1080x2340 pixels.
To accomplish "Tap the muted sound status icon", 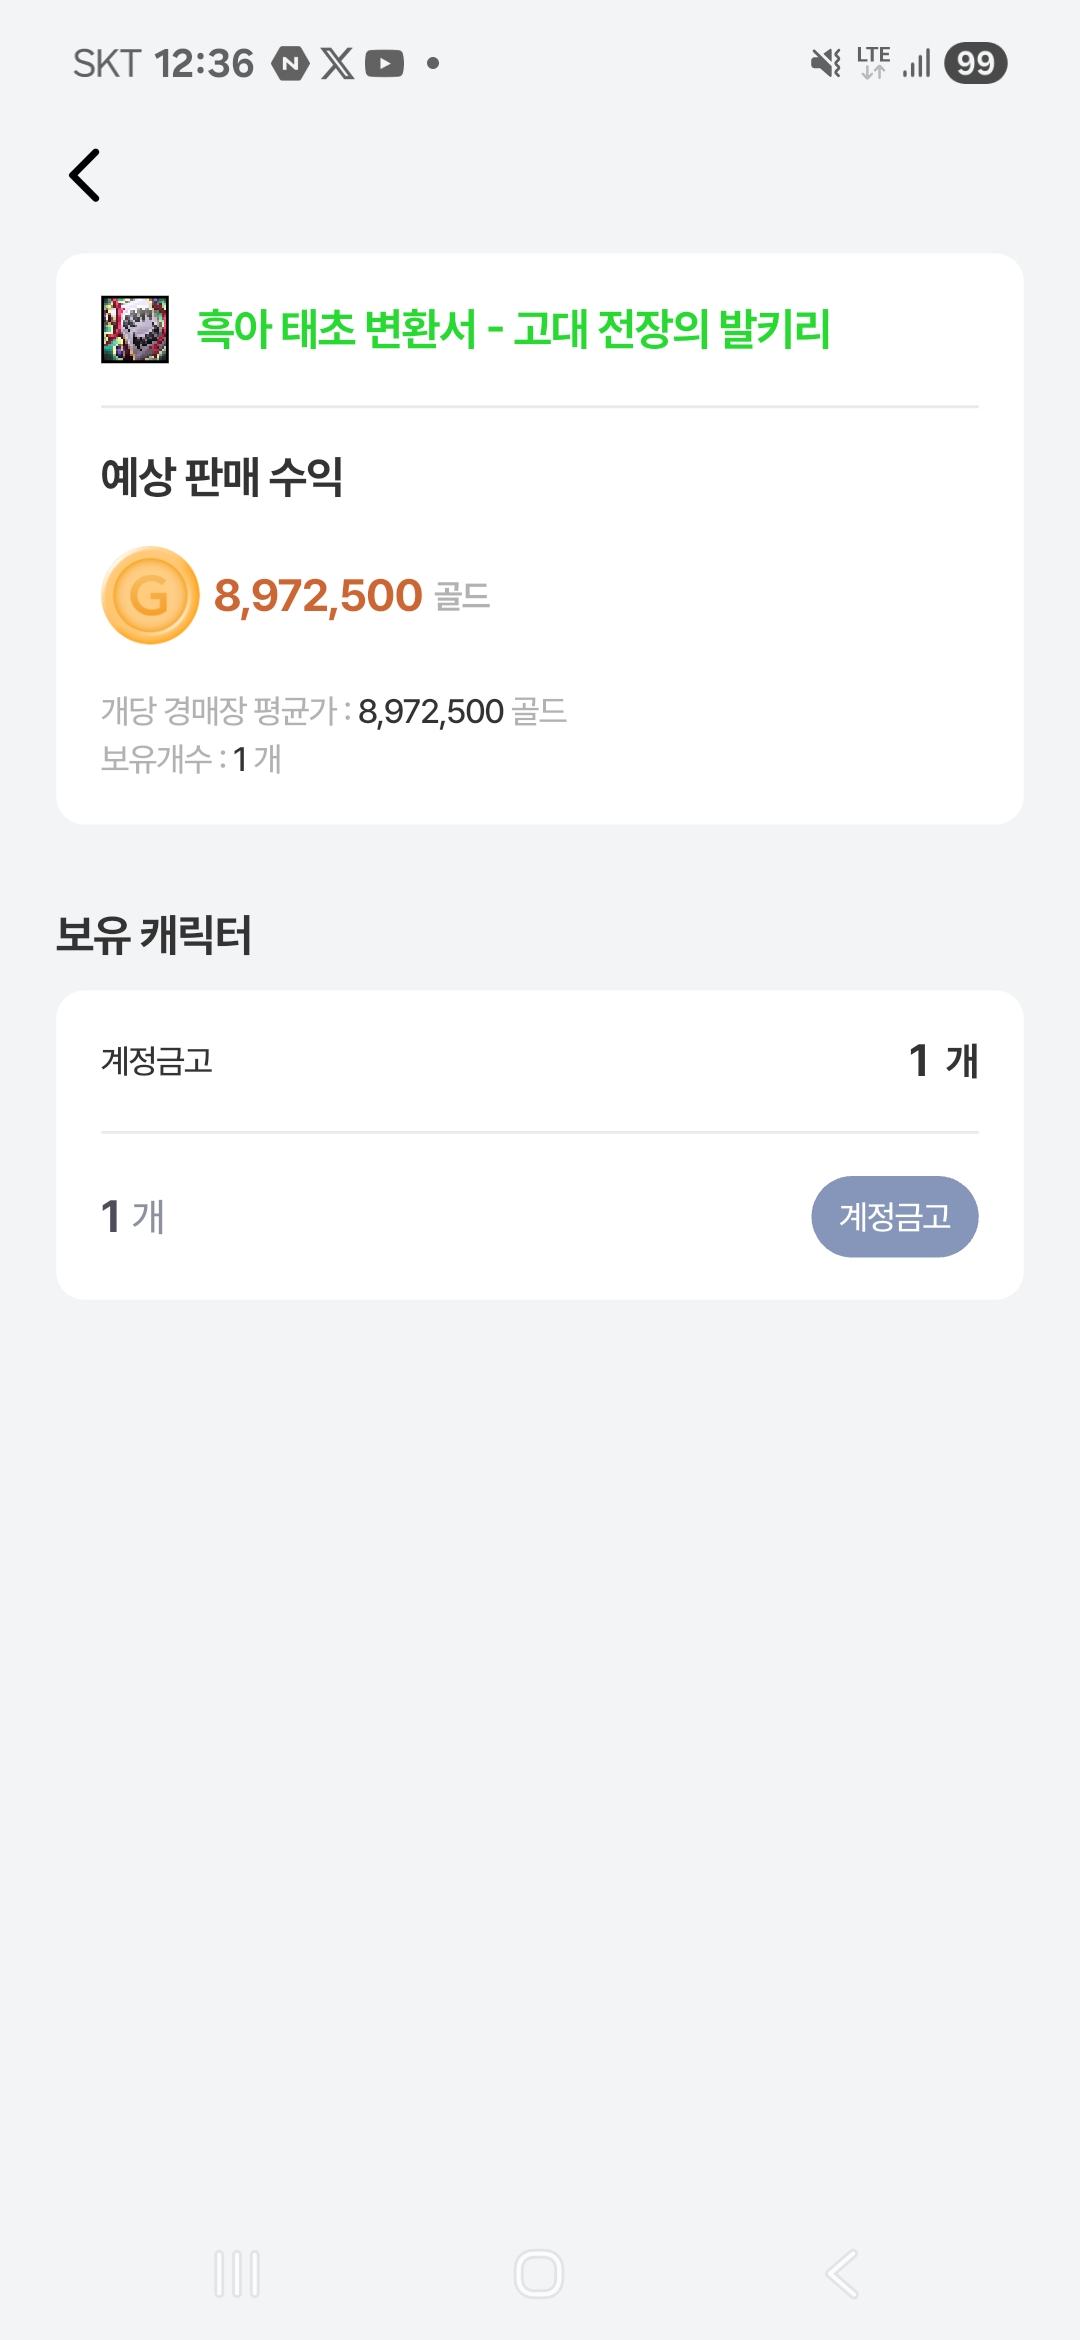I will pyautogui.click(x=826, y=64).
